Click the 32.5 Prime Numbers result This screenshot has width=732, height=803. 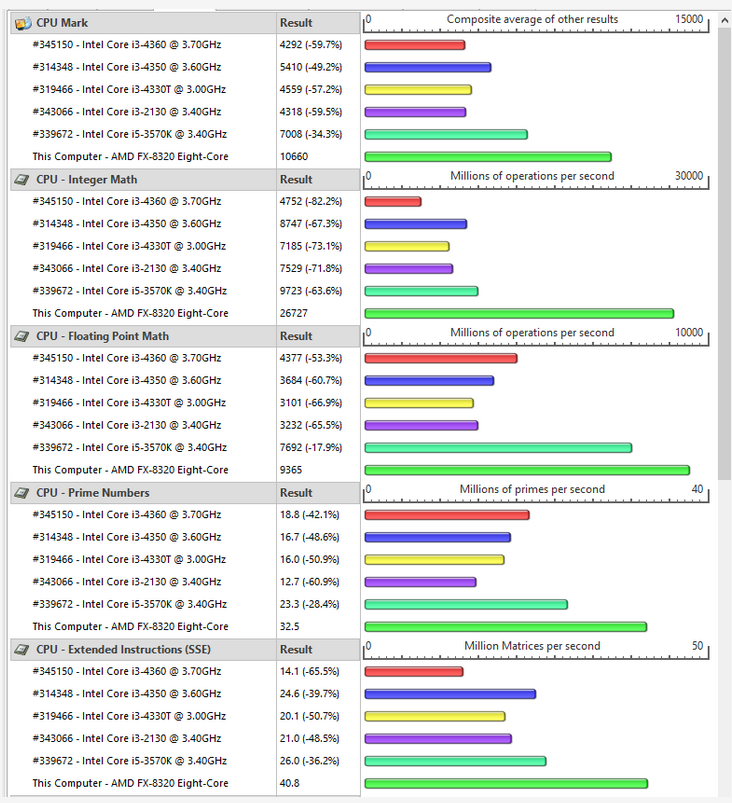tap(289, 627)
